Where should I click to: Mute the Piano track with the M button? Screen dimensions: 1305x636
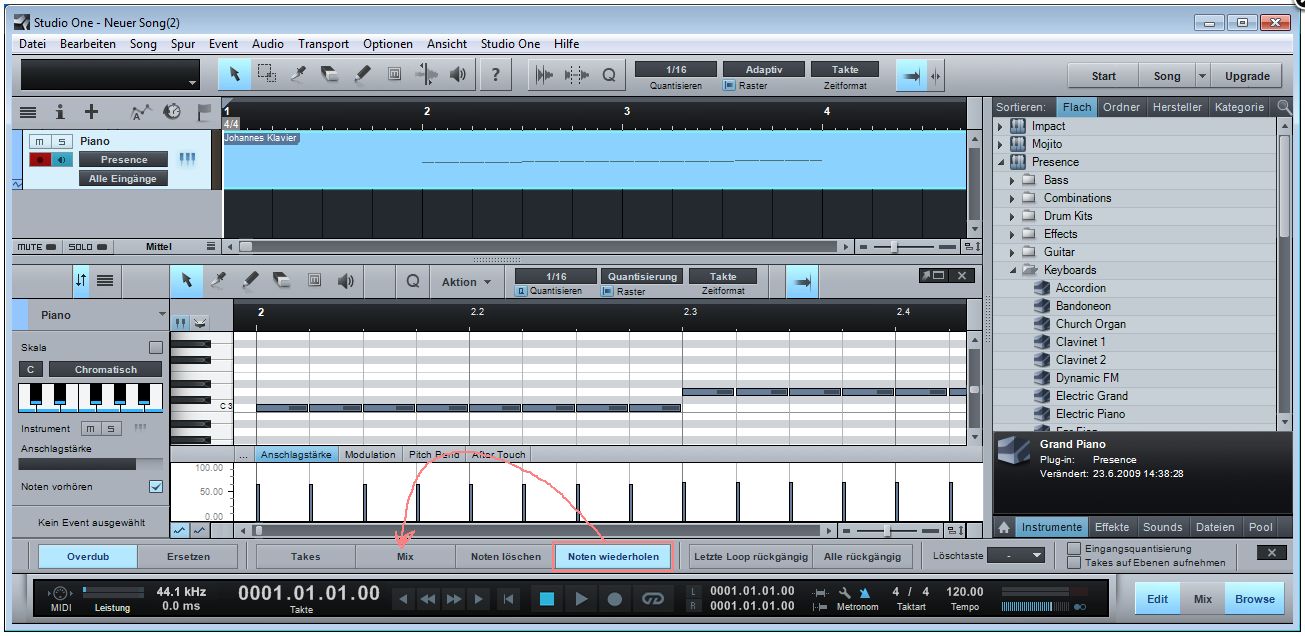pos(41,142)
